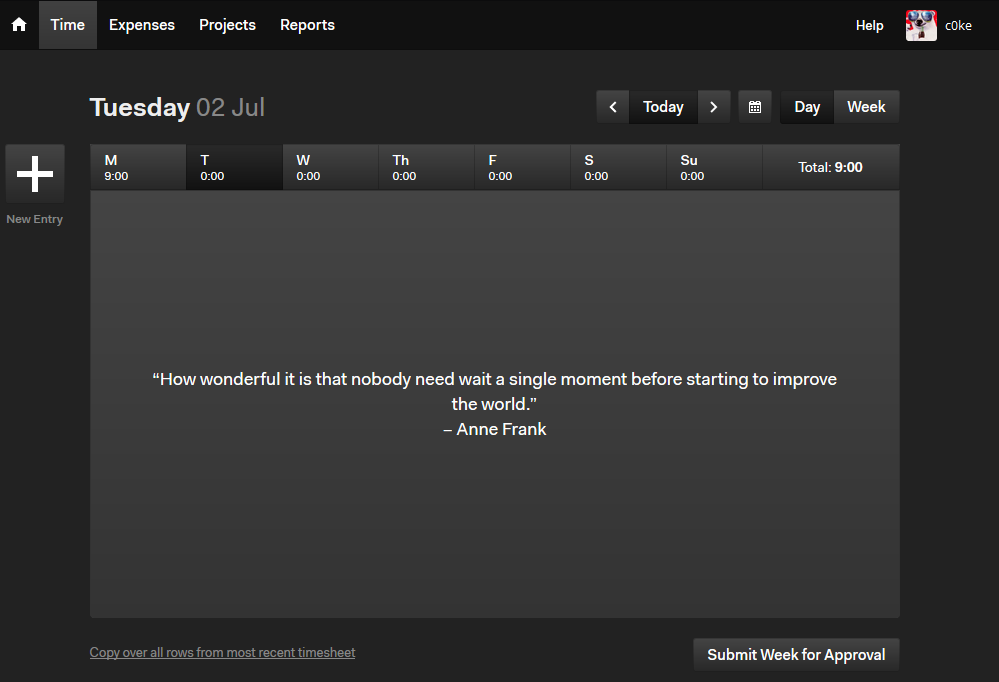Copy over rows from most recent timesheet
Viewport: 999px width, 682px height.
(x=222, y=653)
